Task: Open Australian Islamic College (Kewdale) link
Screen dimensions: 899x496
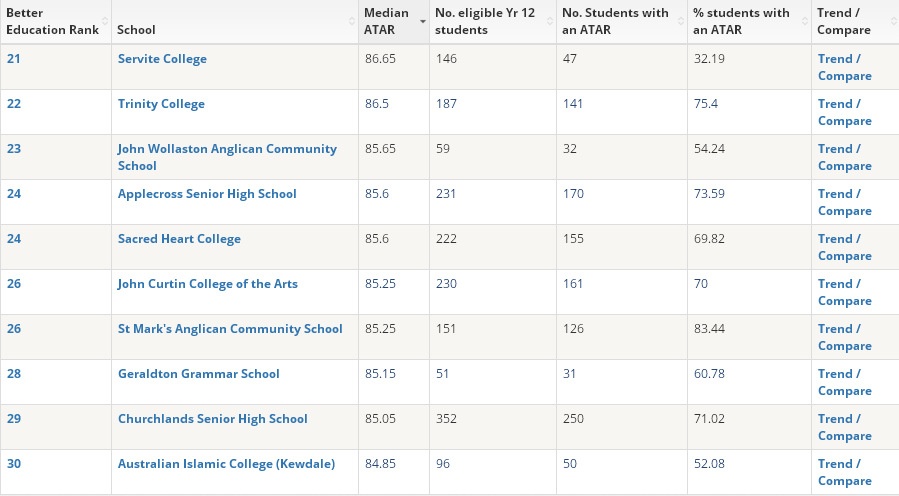Action: click(226, 464)
